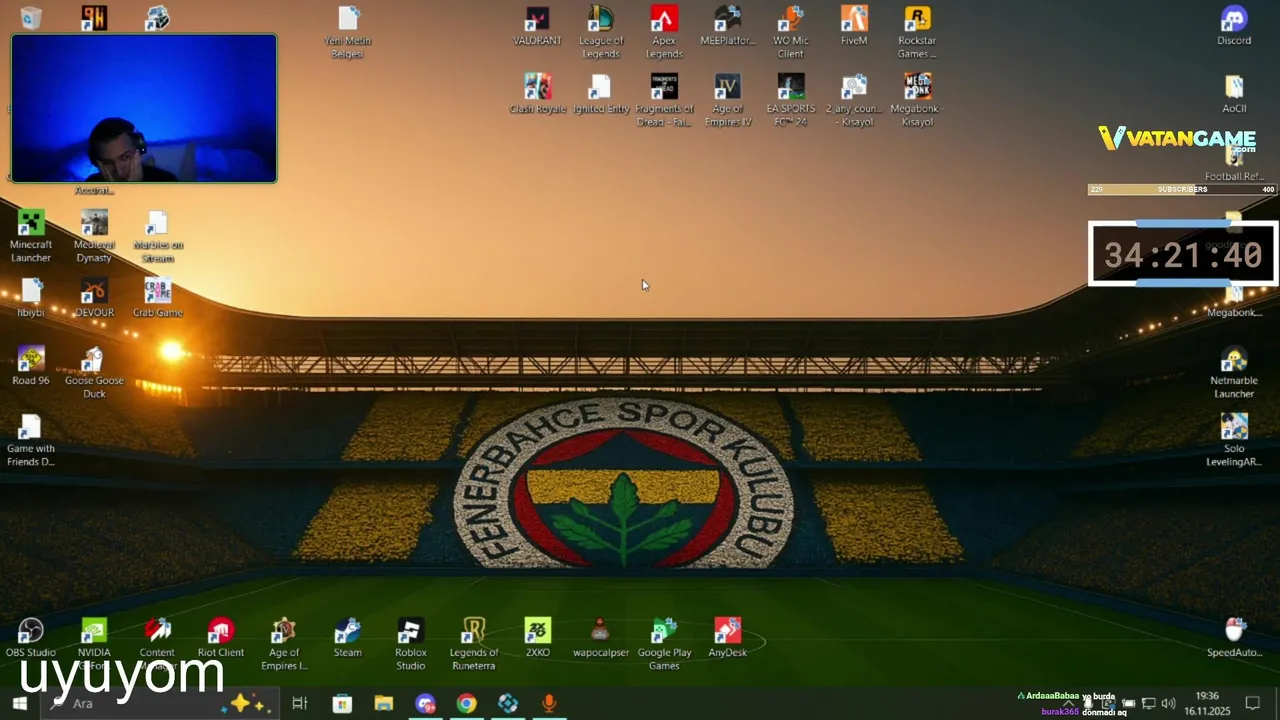Open the Ignited Entry file
The image size is (1280, 720).
(x=601, y=94)
